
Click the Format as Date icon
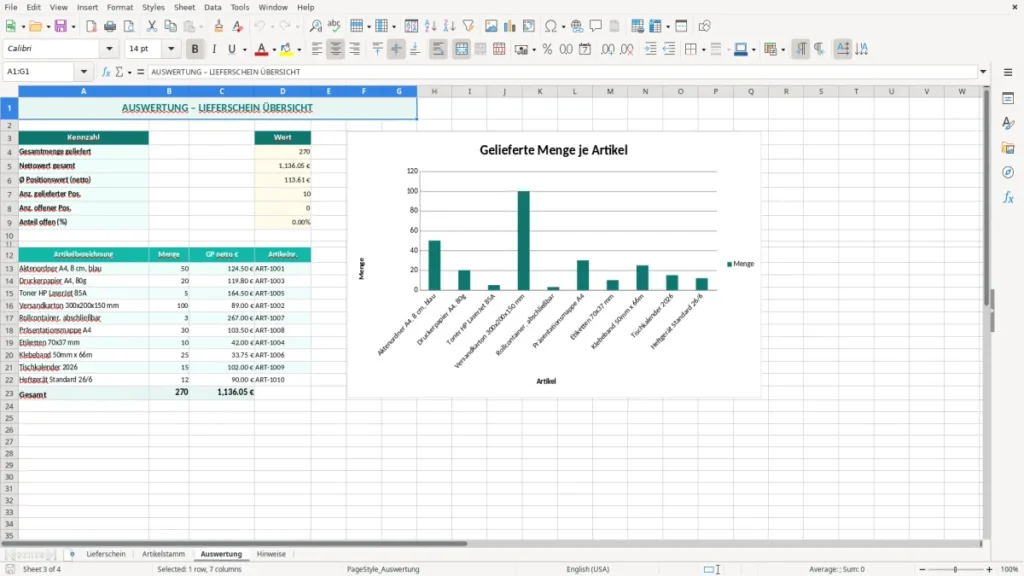(x=585, y=49)
